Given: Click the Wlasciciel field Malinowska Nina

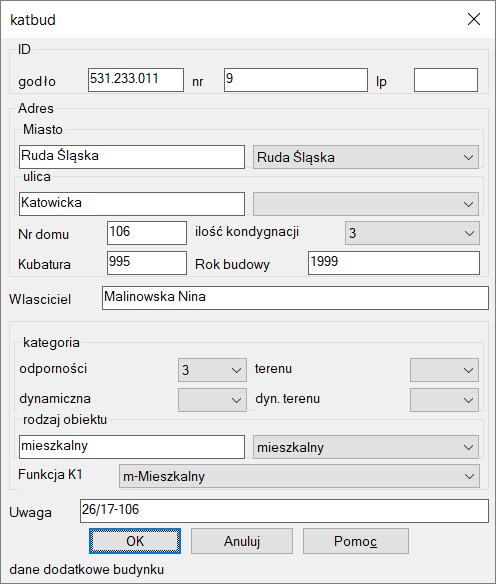Looking at the screenshot, I should coord(295,298).
